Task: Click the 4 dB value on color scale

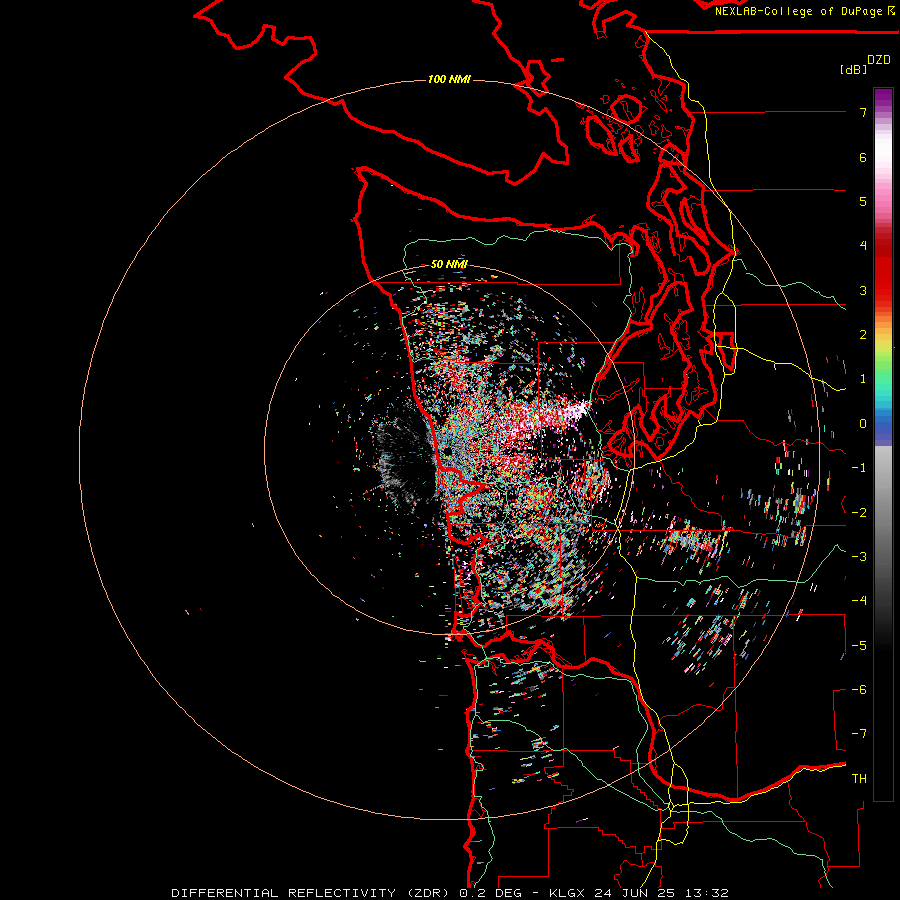Action: (x=863, y=246)
